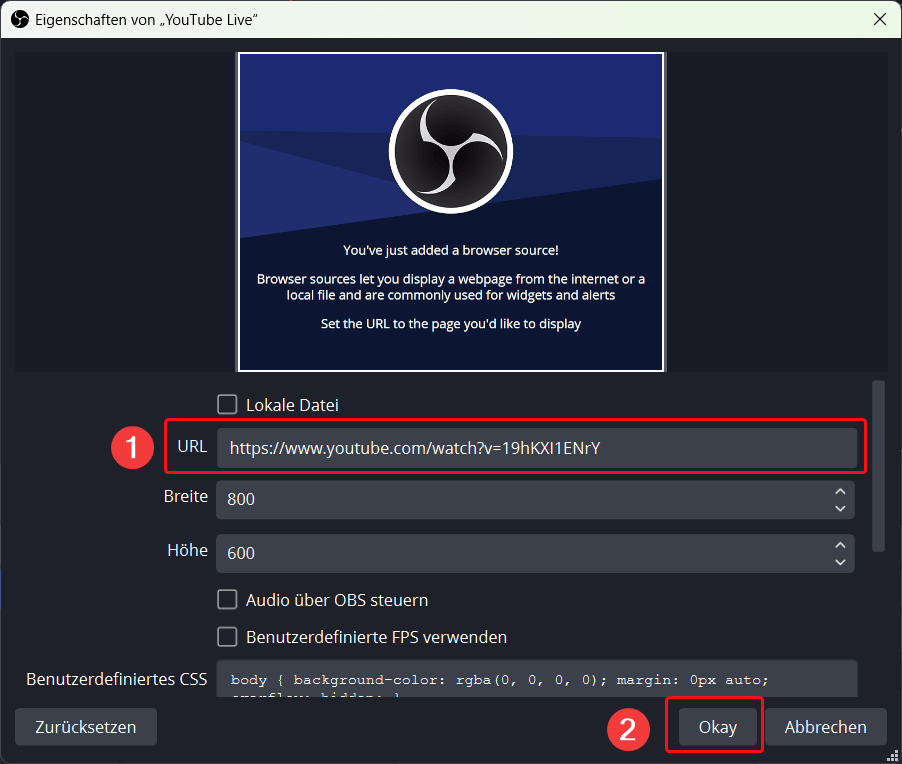Increase Höhe with the up arrow
Image resolution: width=902 pixels, height=764 pixels.
click(840, 545)
